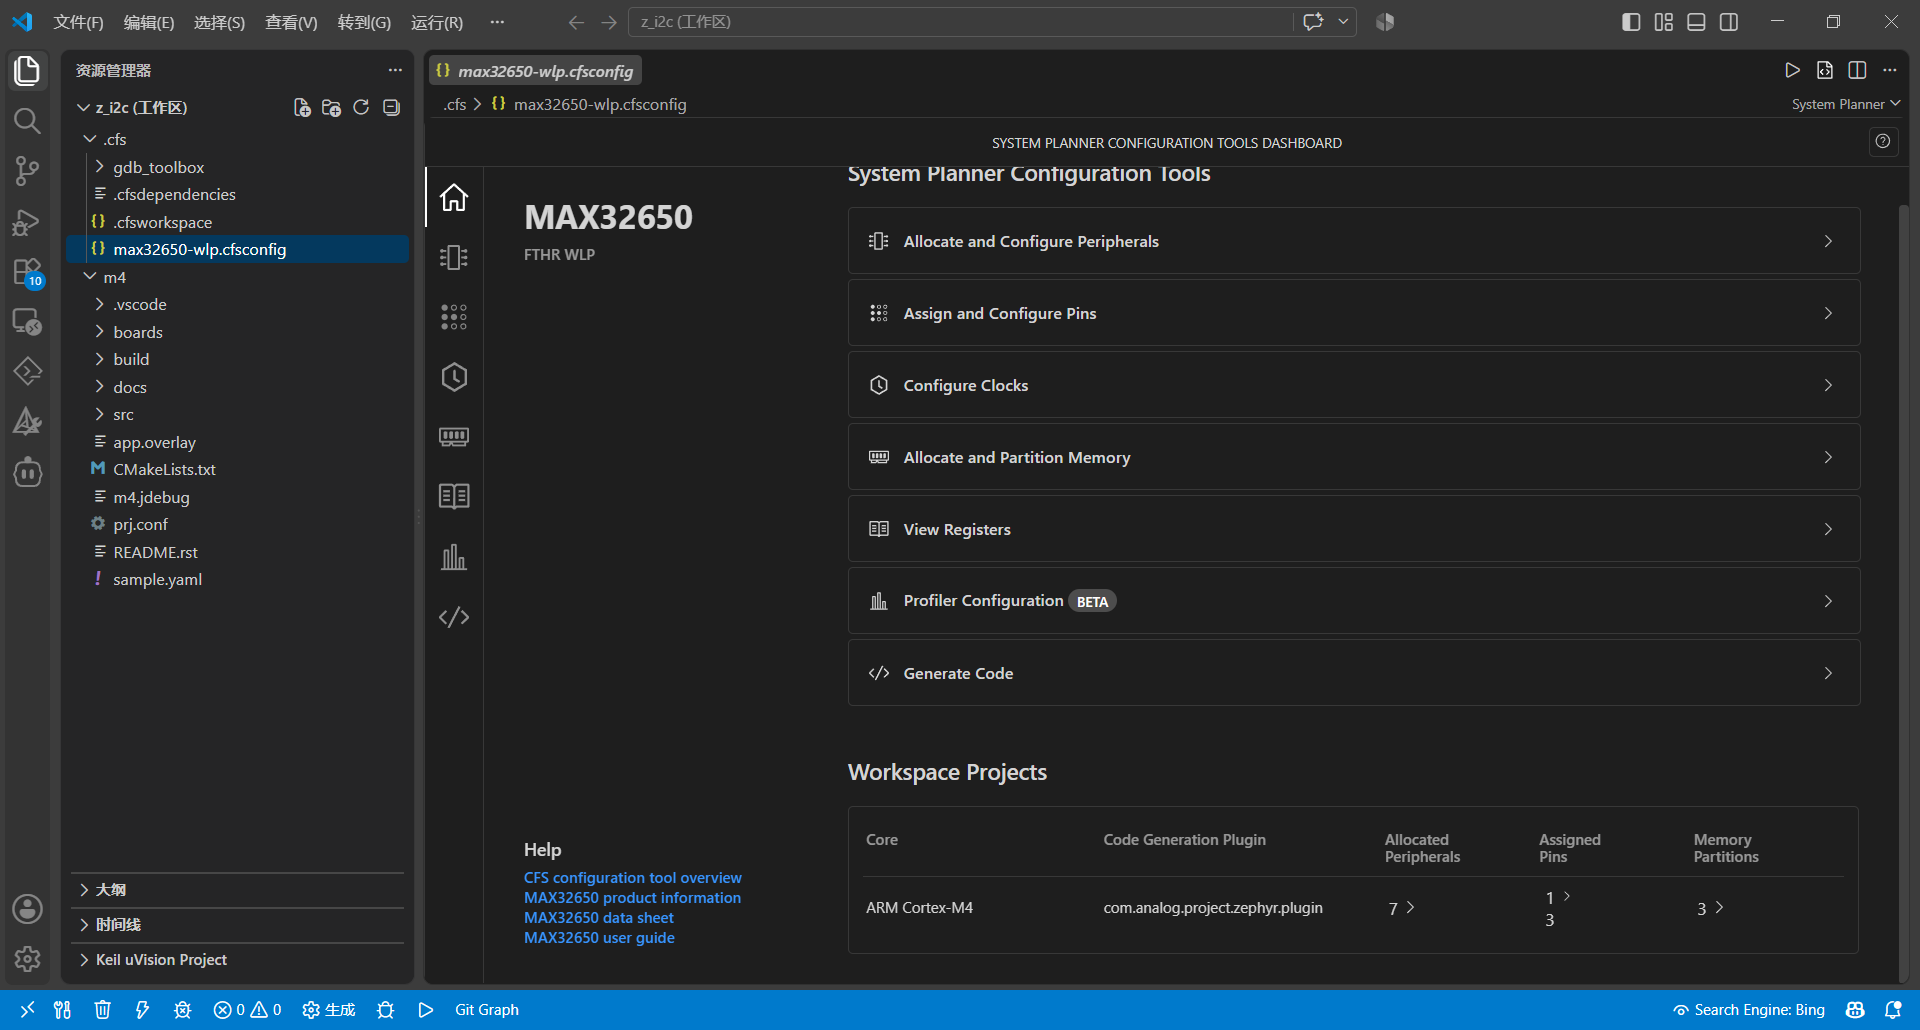
Task: Toggle primary side bar visibility
Action: [1631, 22]
